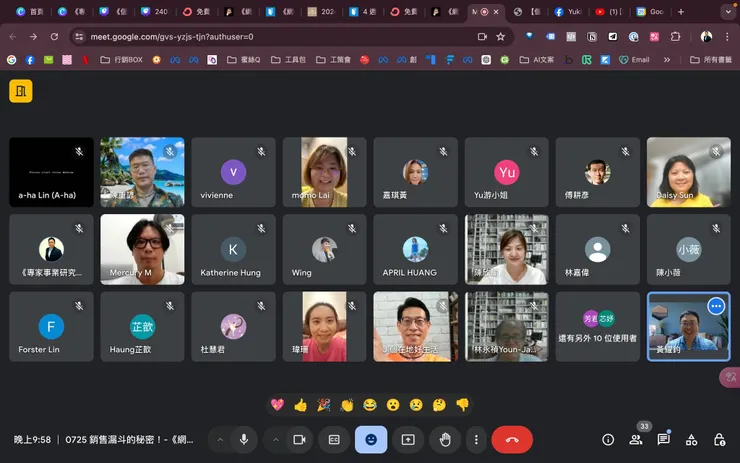Send the surprised face reaction
This screenshot has height=463, width=740.
click(393, 404)
